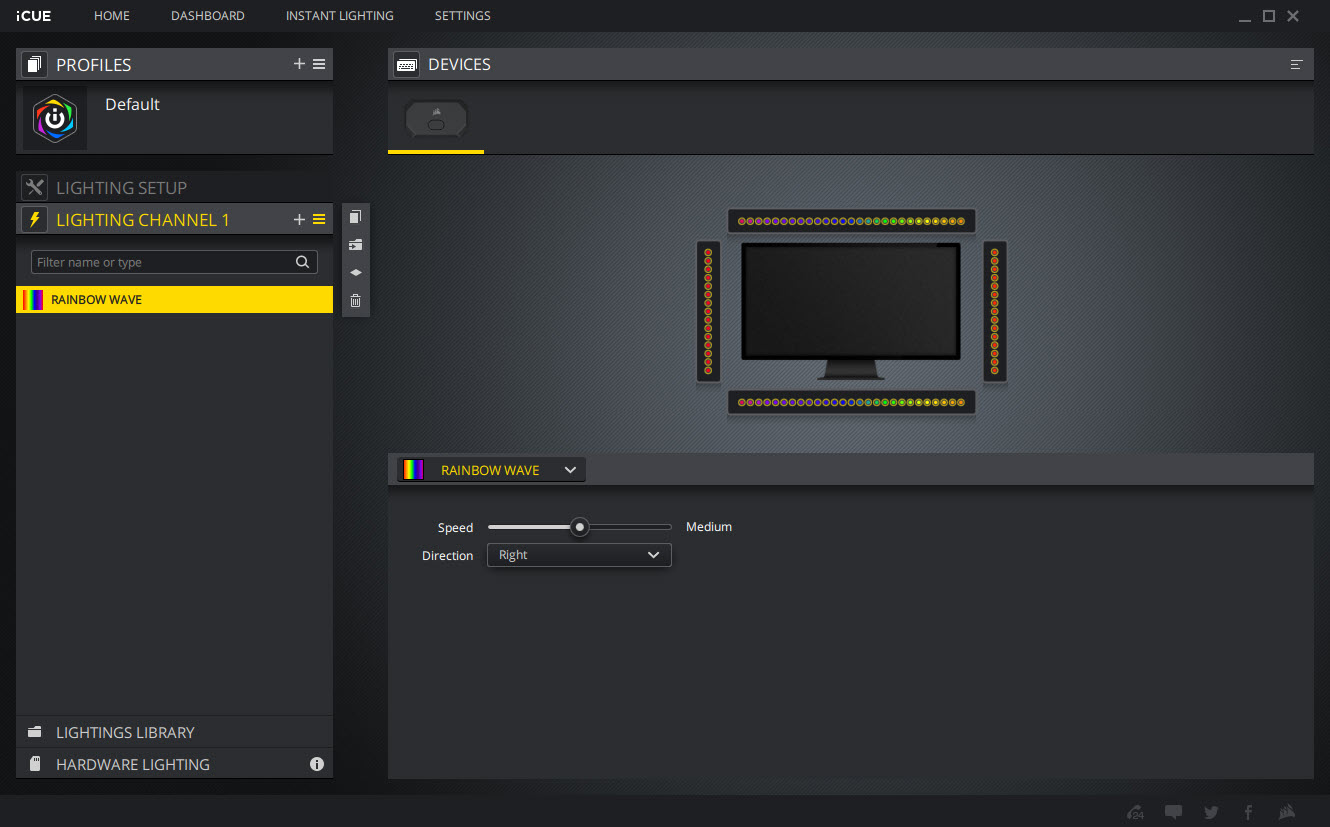Open the chat feedback speech bubble icon
The image size is (1330, 827).
click(x=1173, y=812)
